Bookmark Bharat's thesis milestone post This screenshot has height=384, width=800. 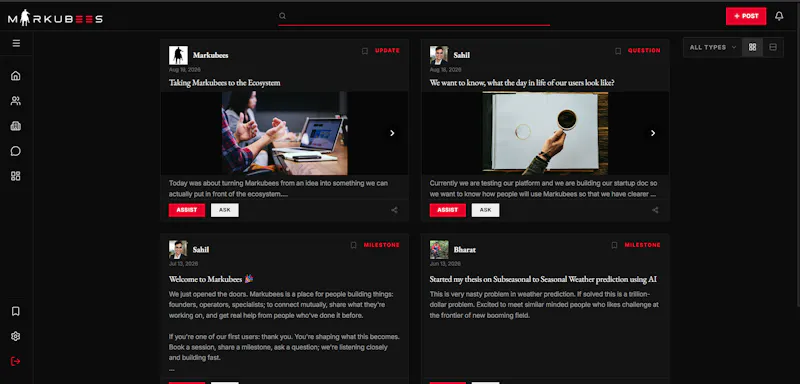614,245
